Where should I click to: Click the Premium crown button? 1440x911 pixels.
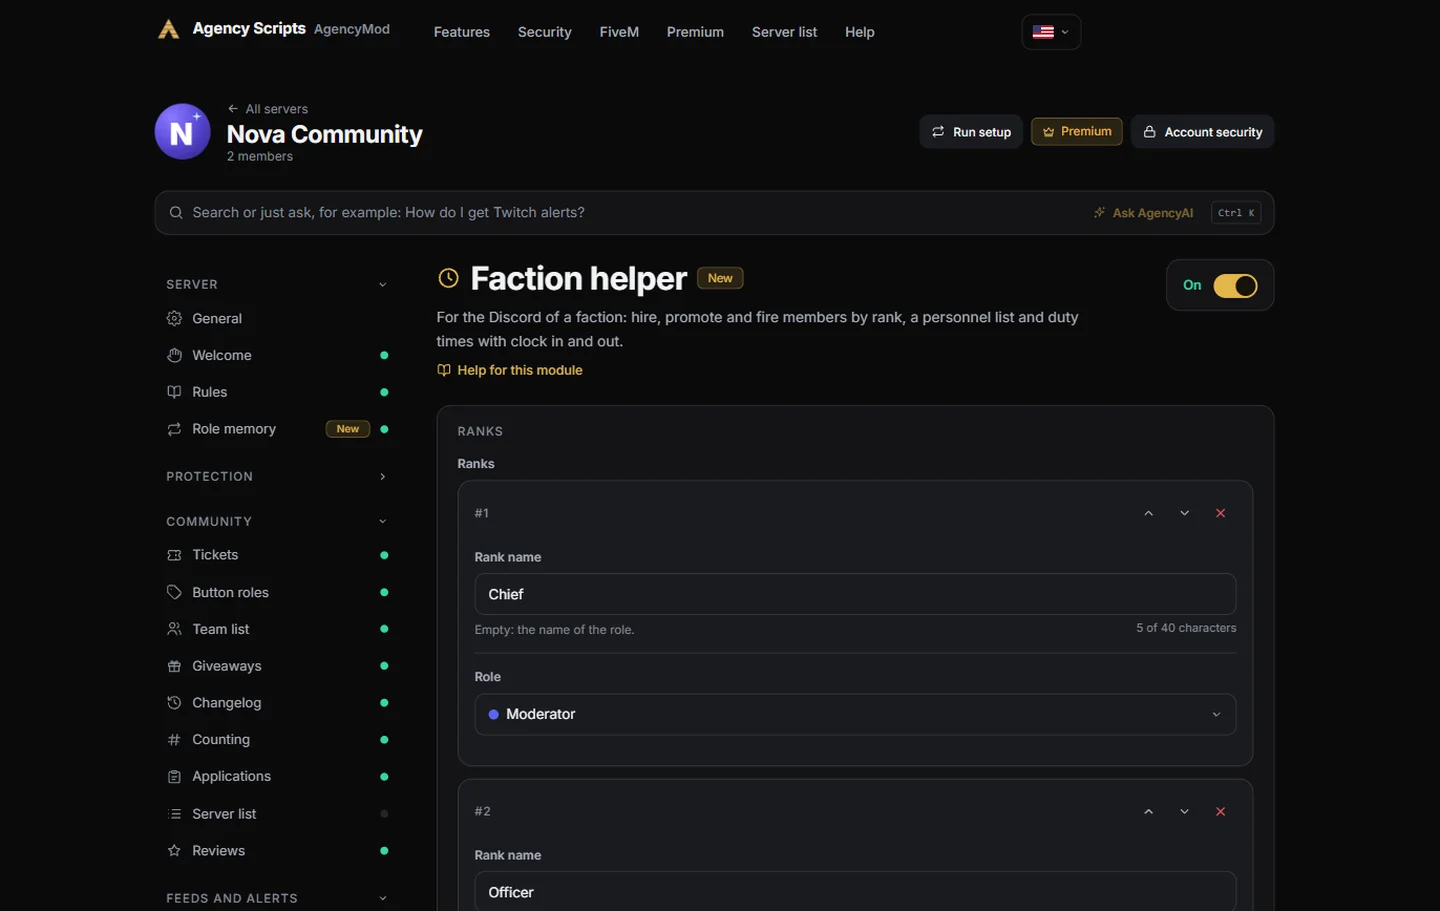pyautogui.click(x=1077, y=132)
